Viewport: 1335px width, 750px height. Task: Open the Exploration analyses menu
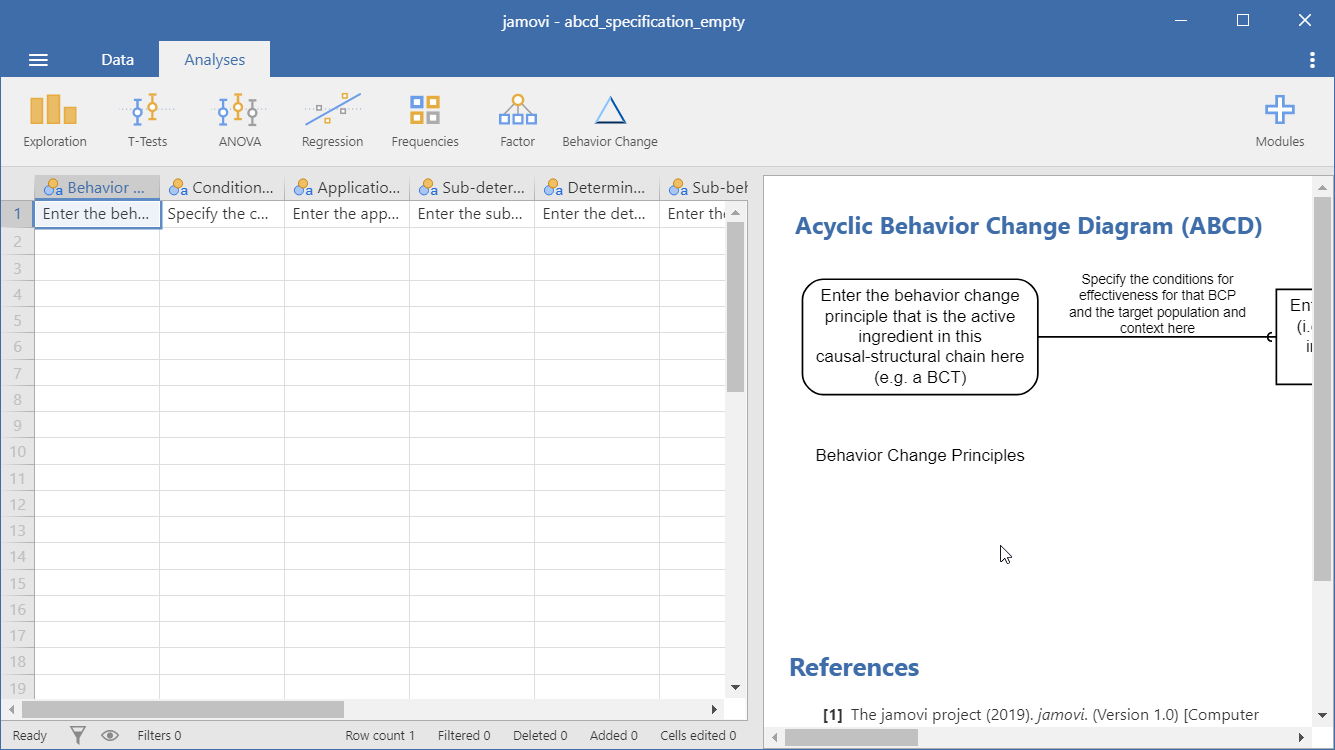[55, 121]
